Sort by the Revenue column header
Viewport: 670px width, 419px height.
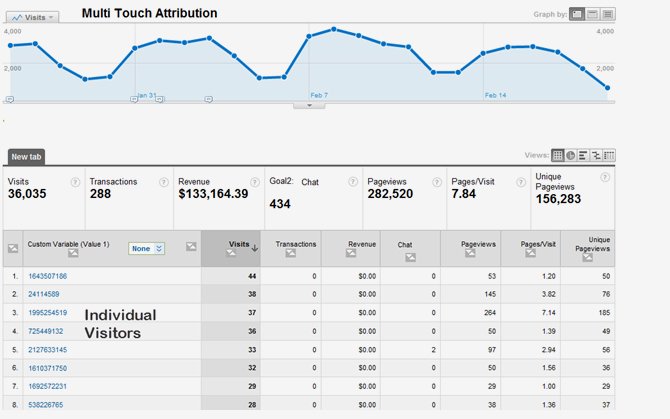(362, 244)
